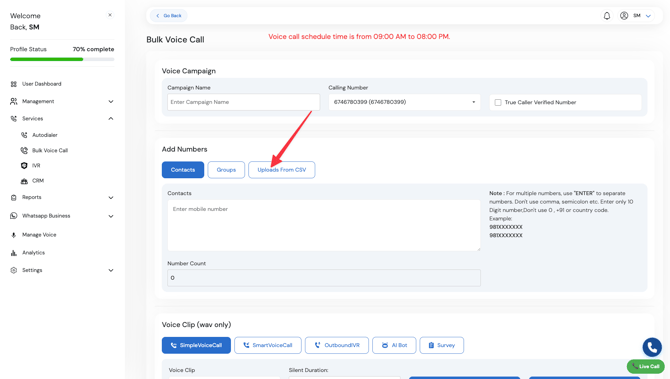
Task: Click the Reports icon
Action: 14,197
